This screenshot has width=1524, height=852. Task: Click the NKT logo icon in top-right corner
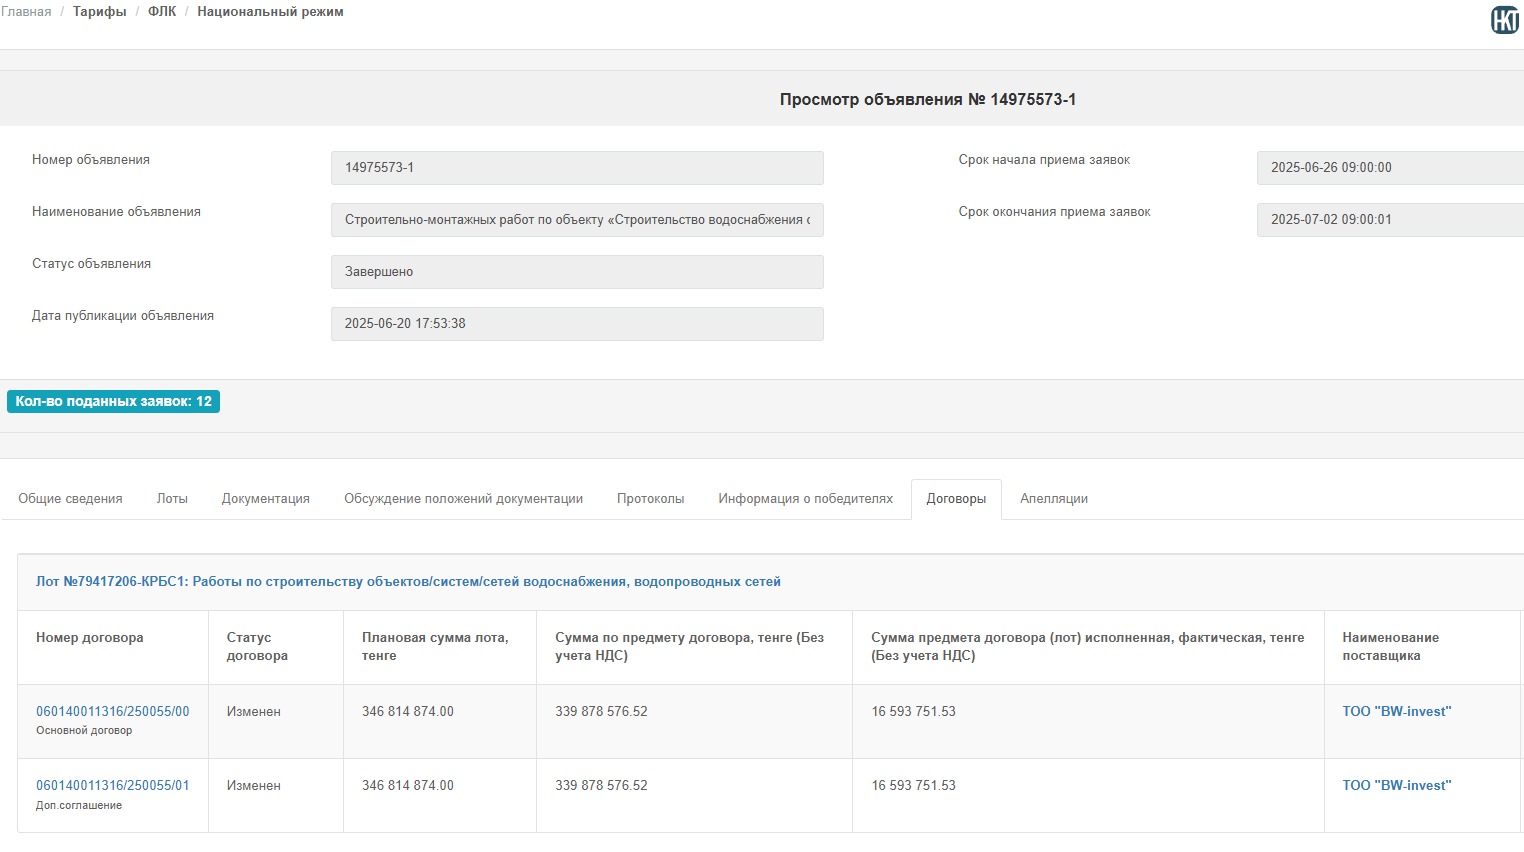[1504, 20]
